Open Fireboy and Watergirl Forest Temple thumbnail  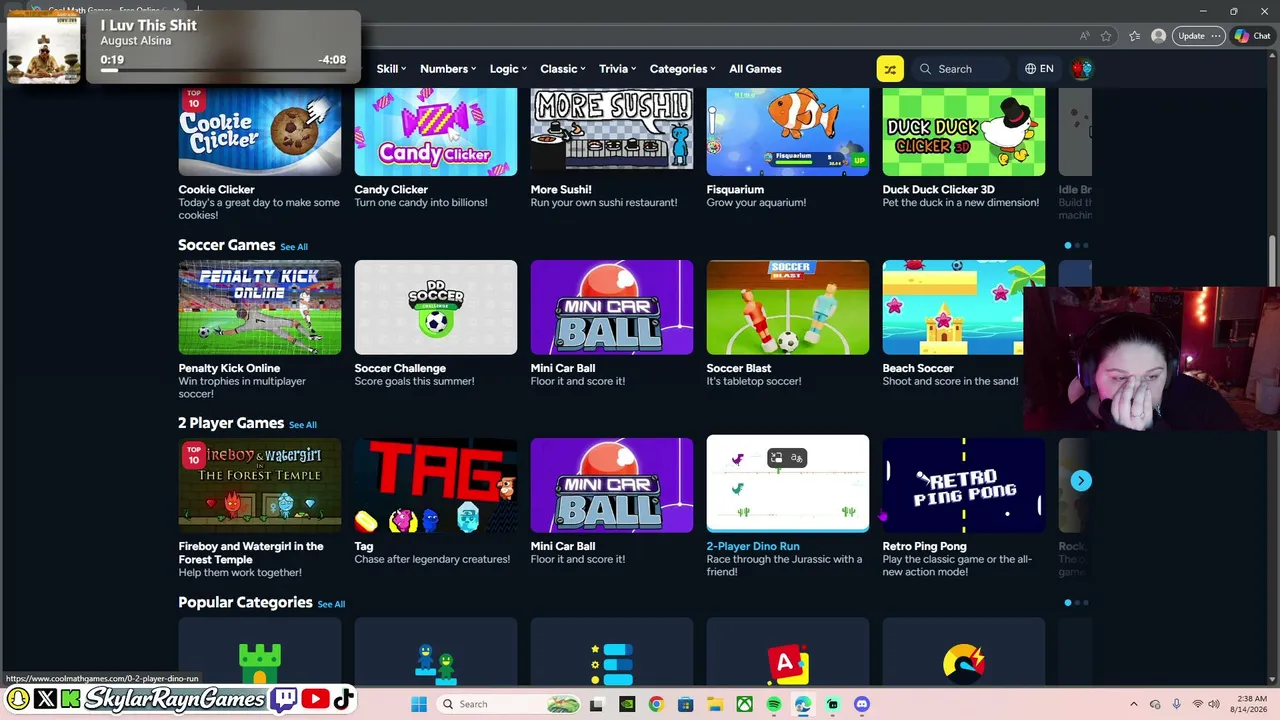[260, 485]
